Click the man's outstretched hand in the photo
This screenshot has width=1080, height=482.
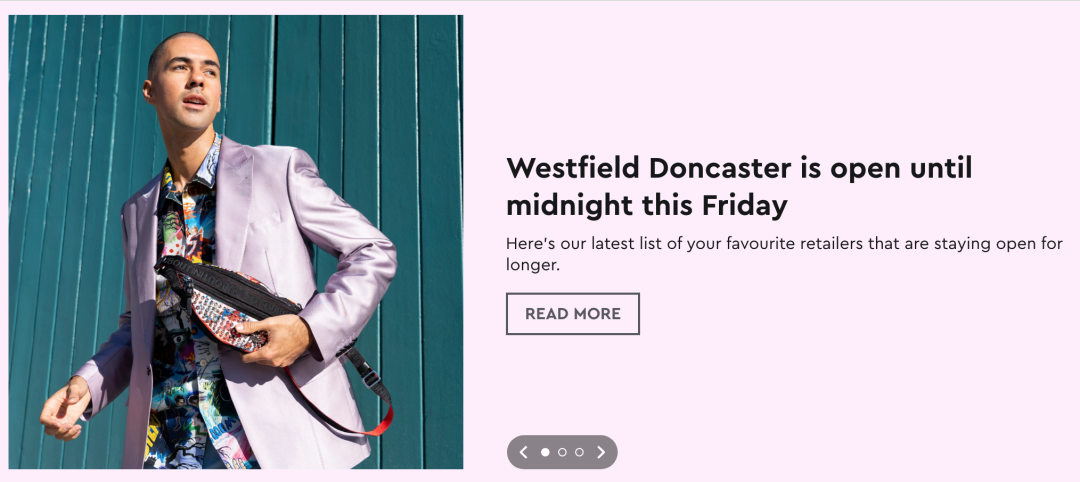(x=64, y=410)
